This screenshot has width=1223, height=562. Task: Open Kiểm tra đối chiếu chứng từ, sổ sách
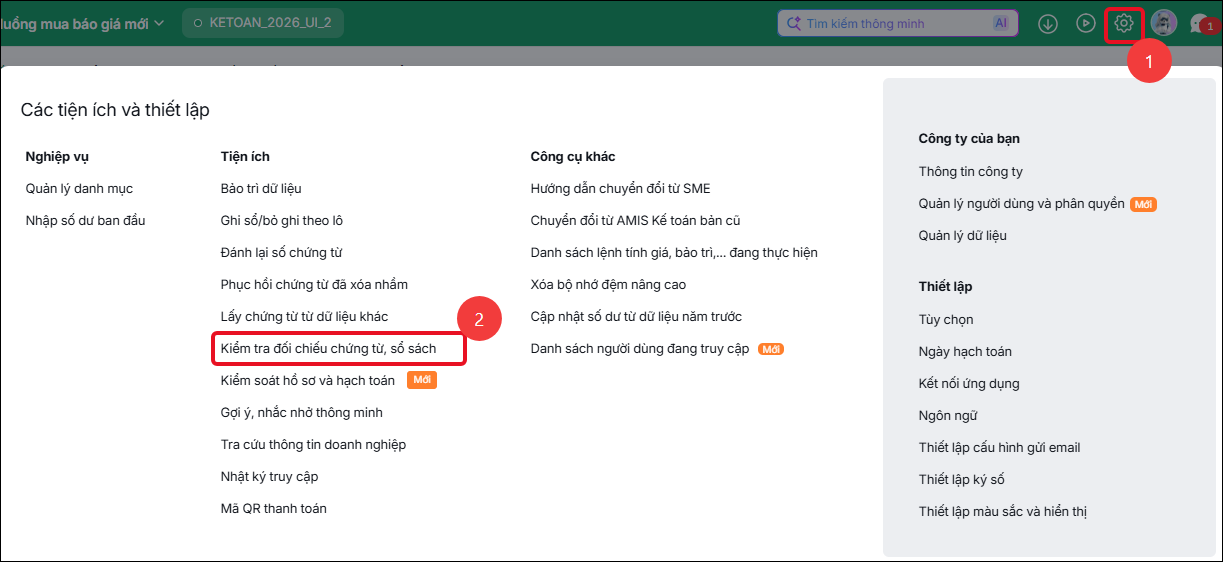pos(328,348)
